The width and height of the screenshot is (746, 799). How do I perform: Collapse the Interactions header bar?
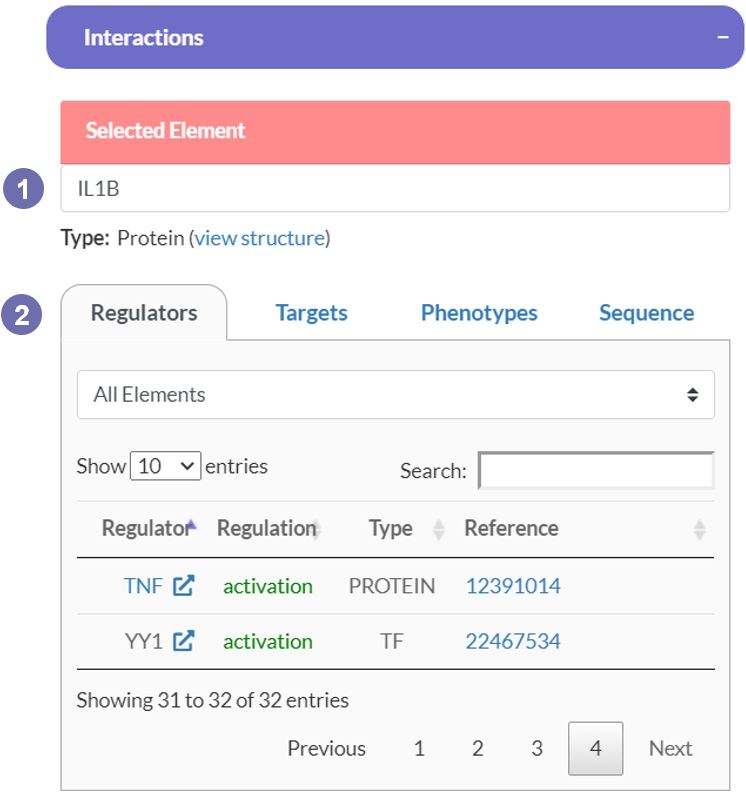[395, 37]
